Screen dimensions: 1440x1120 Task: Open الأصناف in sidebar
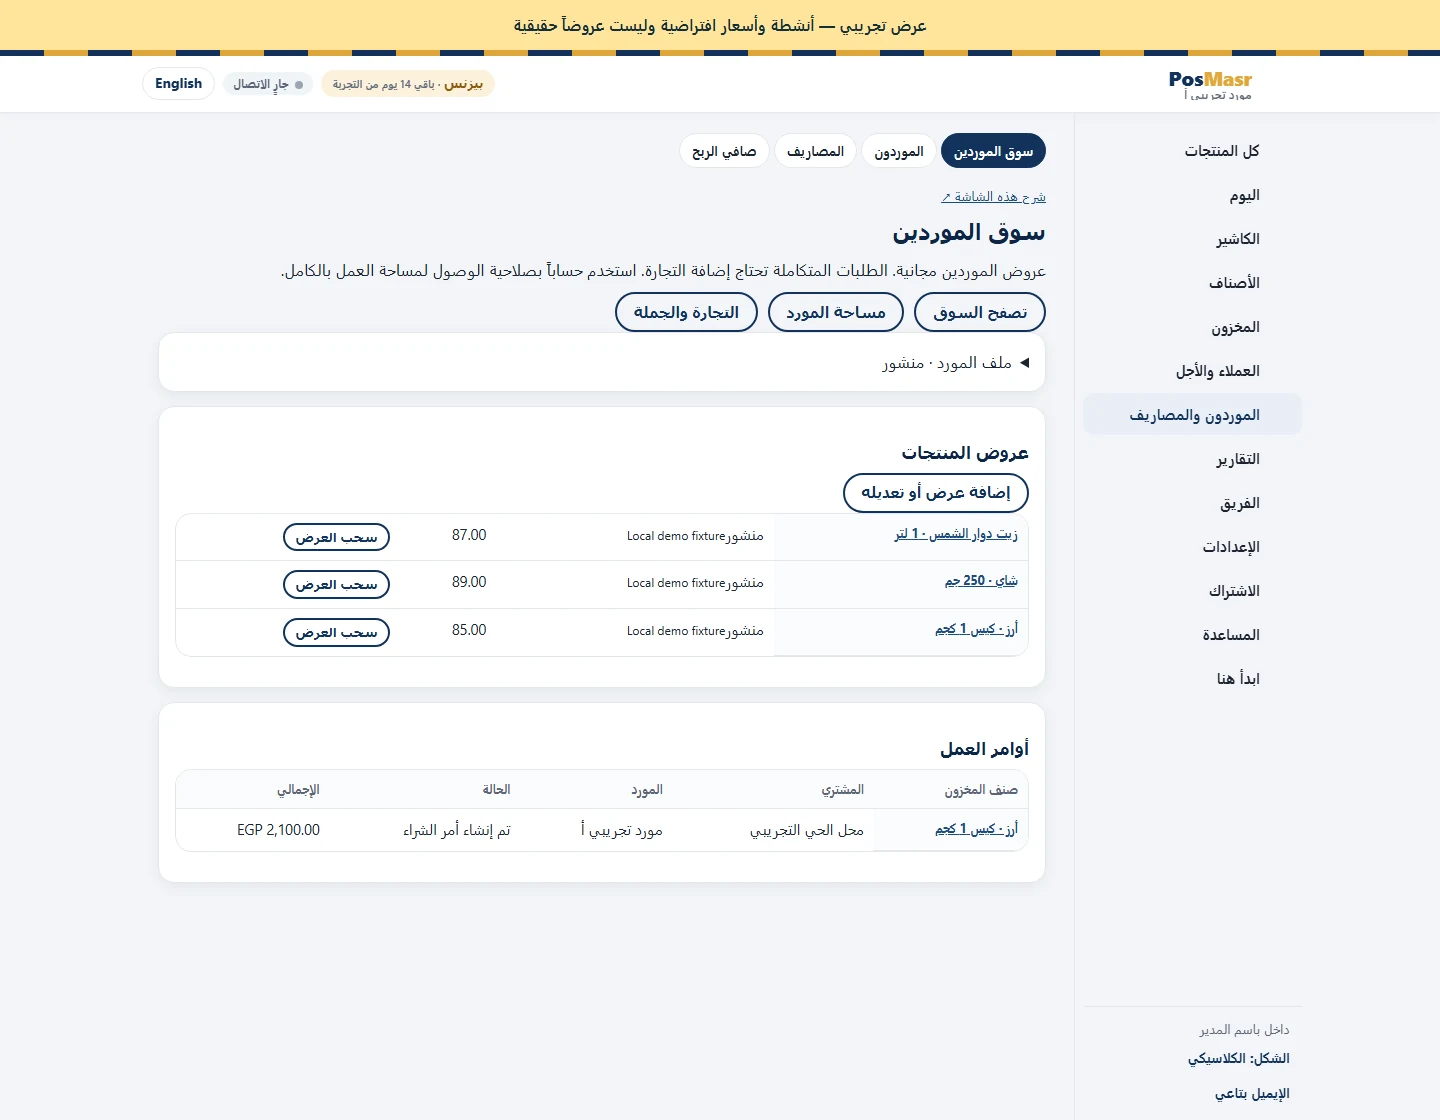click(x=1192, y=283)
